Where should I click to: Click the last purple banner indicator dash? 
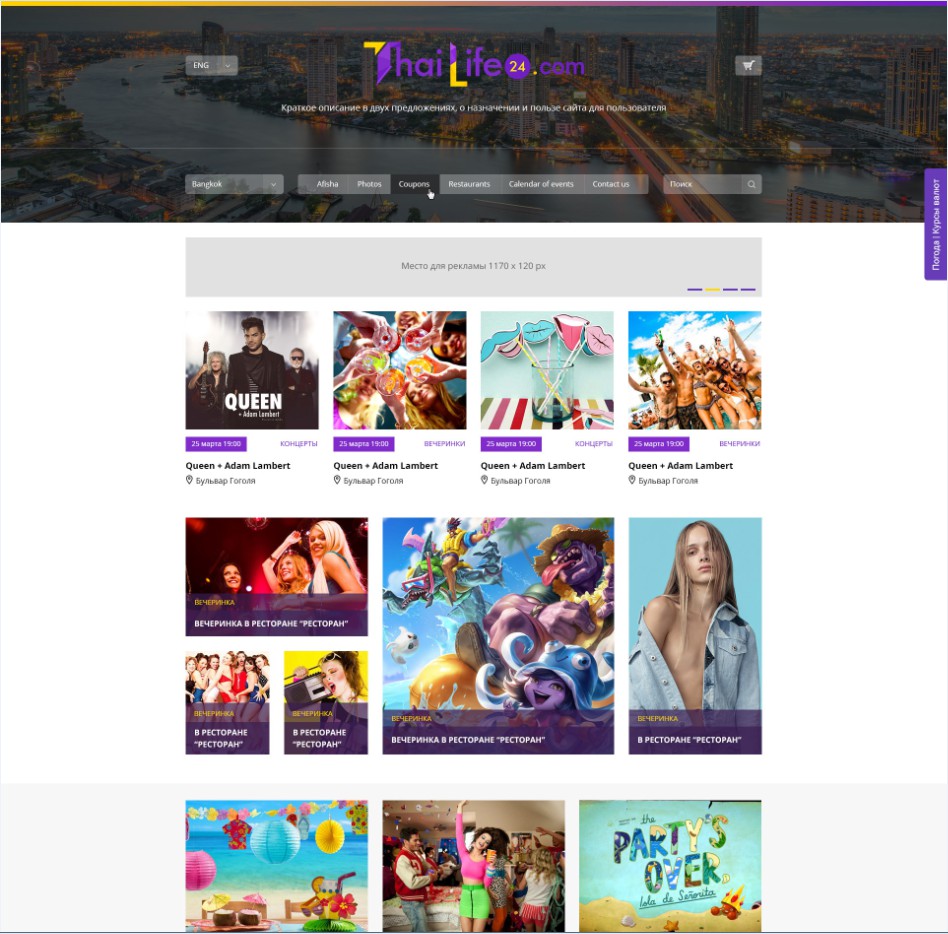click(748, 290)
